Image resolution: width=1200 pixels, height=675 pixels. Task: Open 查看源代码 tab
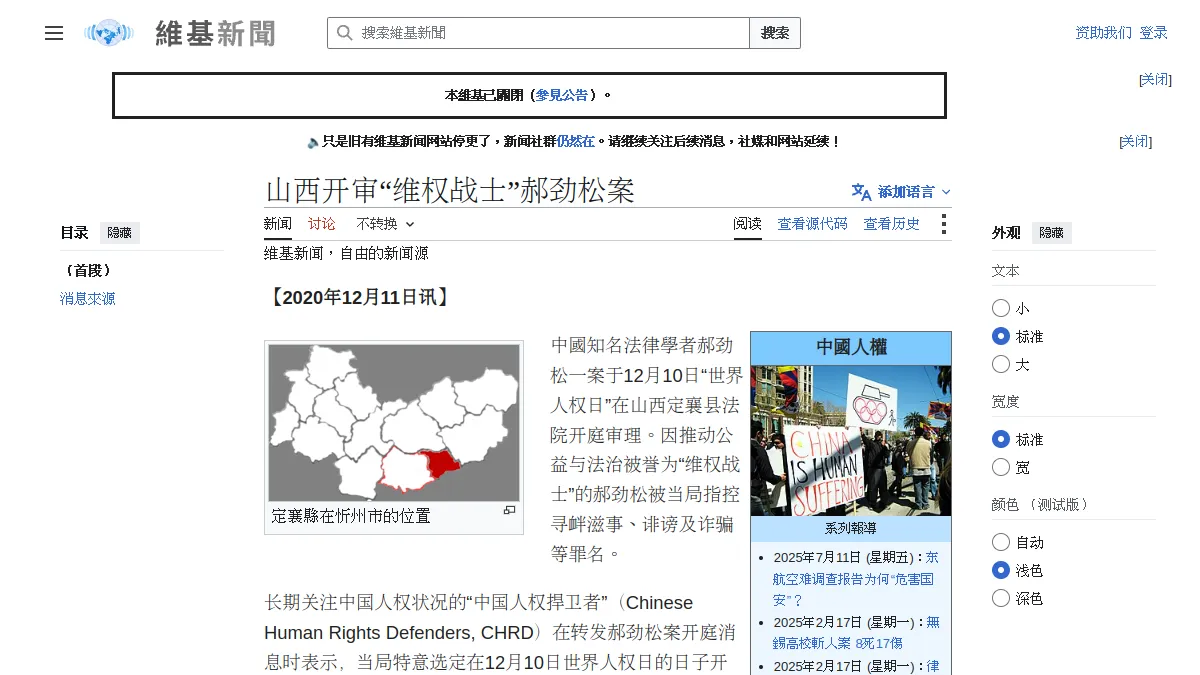813,224
